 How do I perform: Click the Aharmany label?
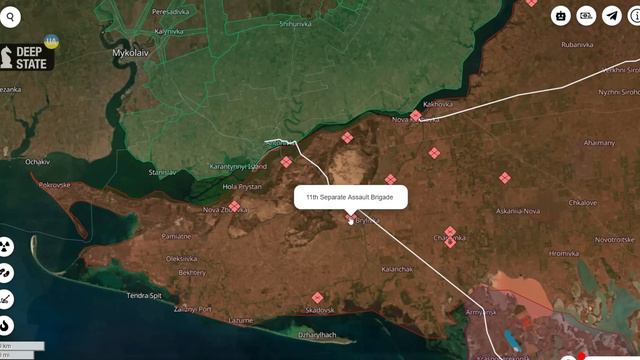point(599,143)
